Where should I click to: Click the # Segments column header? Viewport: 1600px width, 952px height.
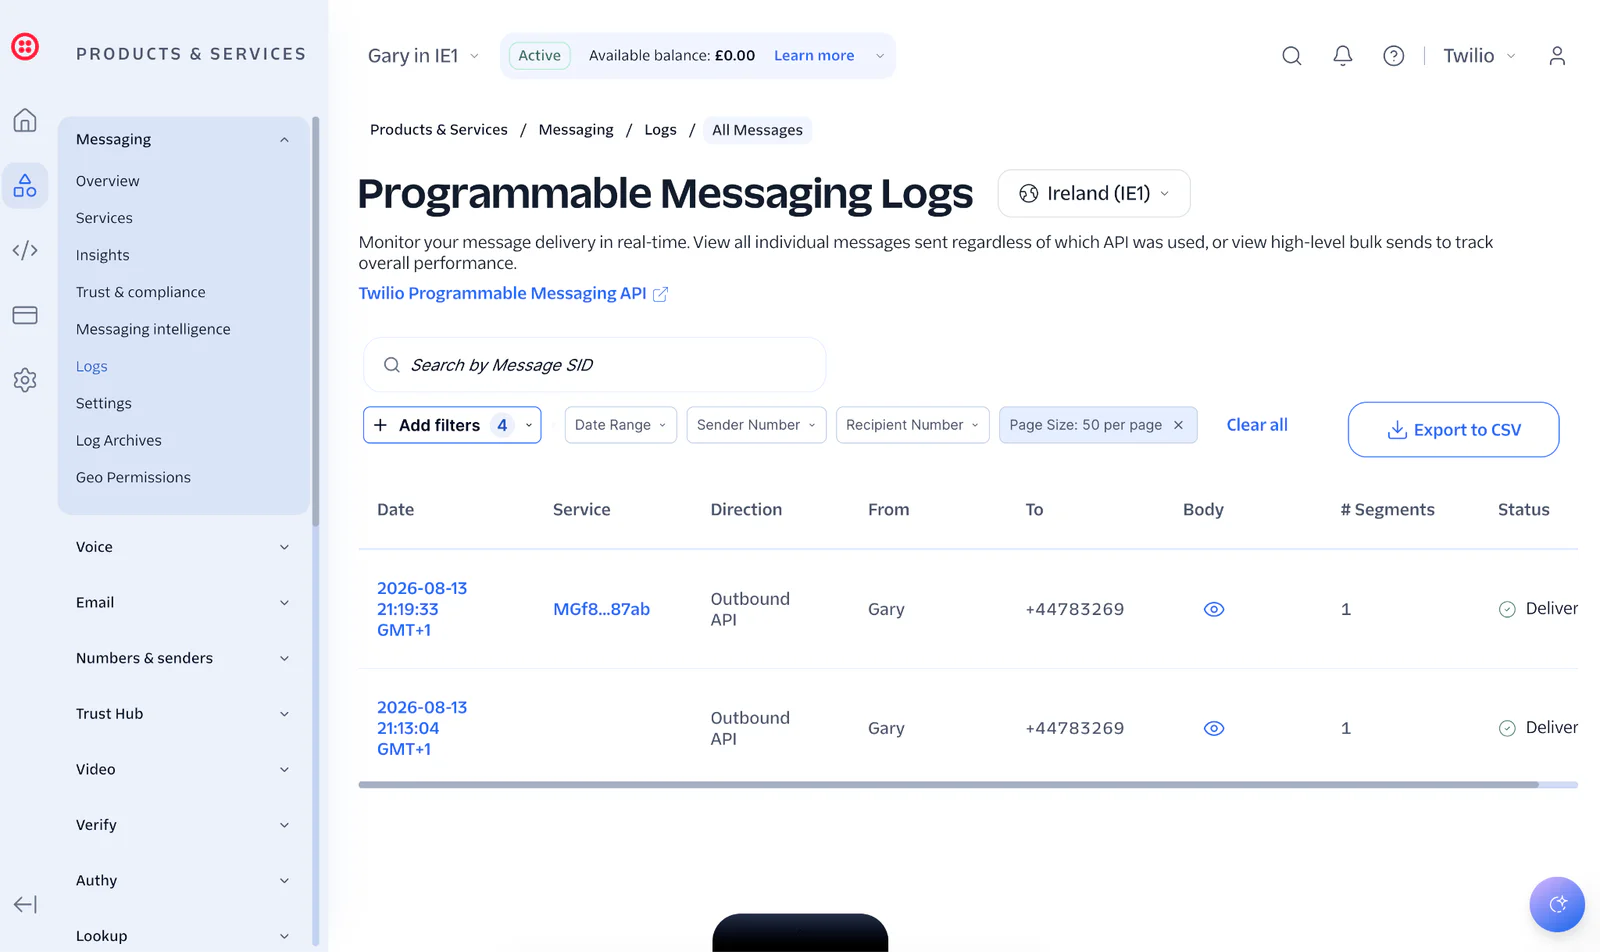[x=1387, y=510]
